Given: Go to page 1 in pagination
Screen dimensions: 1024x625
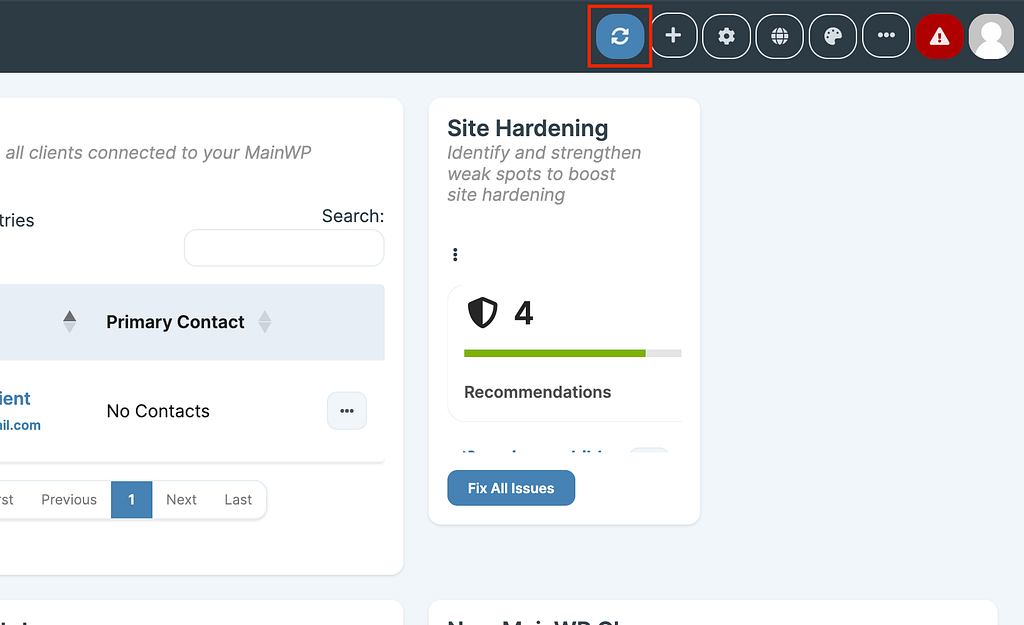Looking at the screenshot, I should pos(131,500).
